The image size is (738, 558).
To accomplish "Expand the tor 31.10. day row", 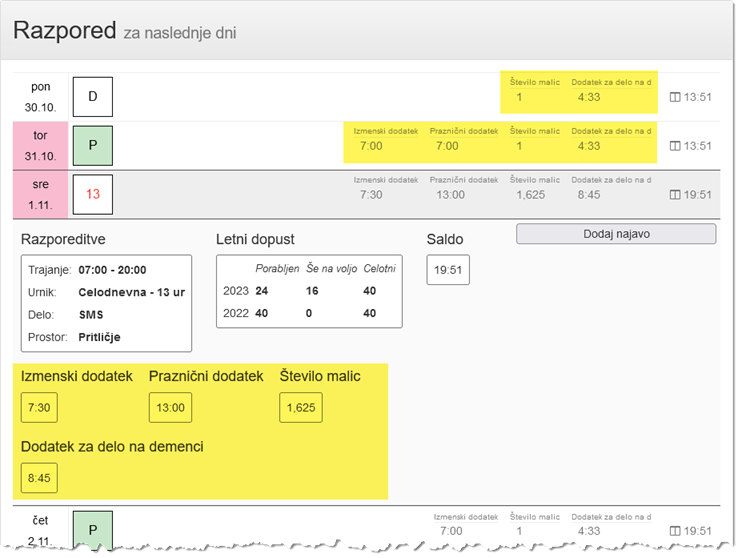I will tap(41, 146).
